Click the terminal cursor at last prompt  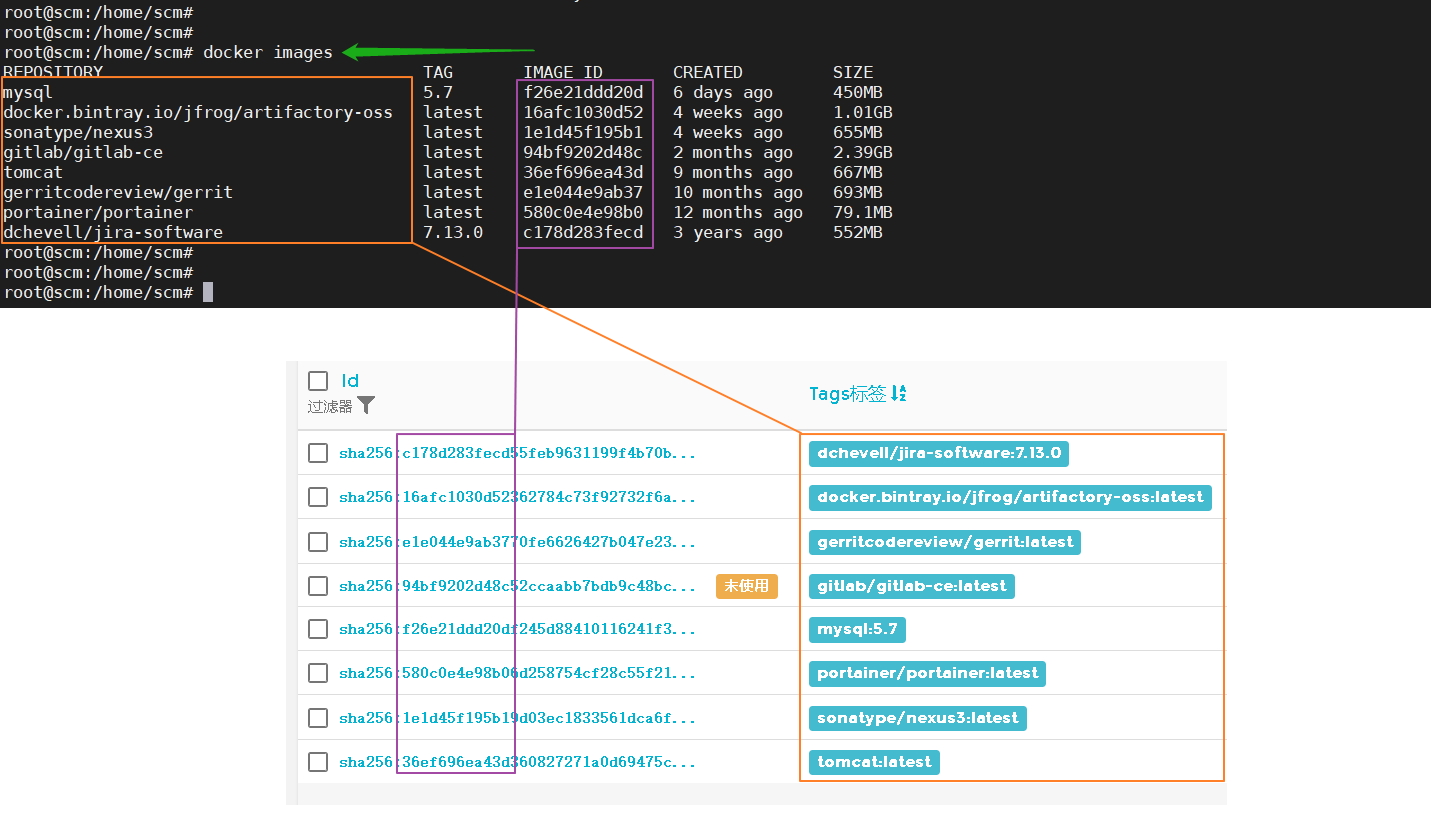pos(208,292)
